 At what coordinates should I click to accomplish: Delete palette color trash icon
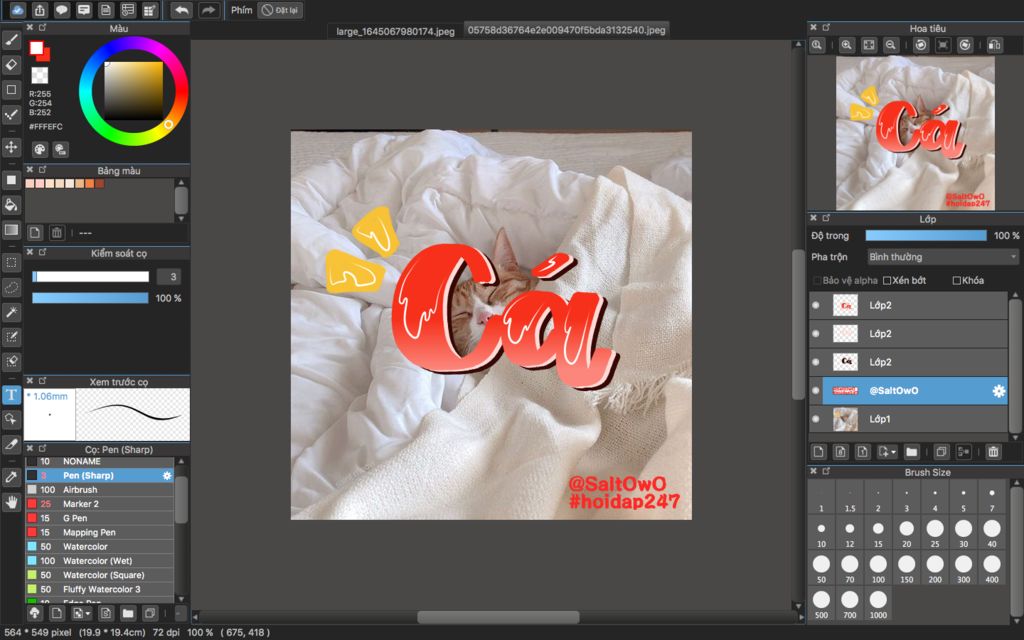57,232
